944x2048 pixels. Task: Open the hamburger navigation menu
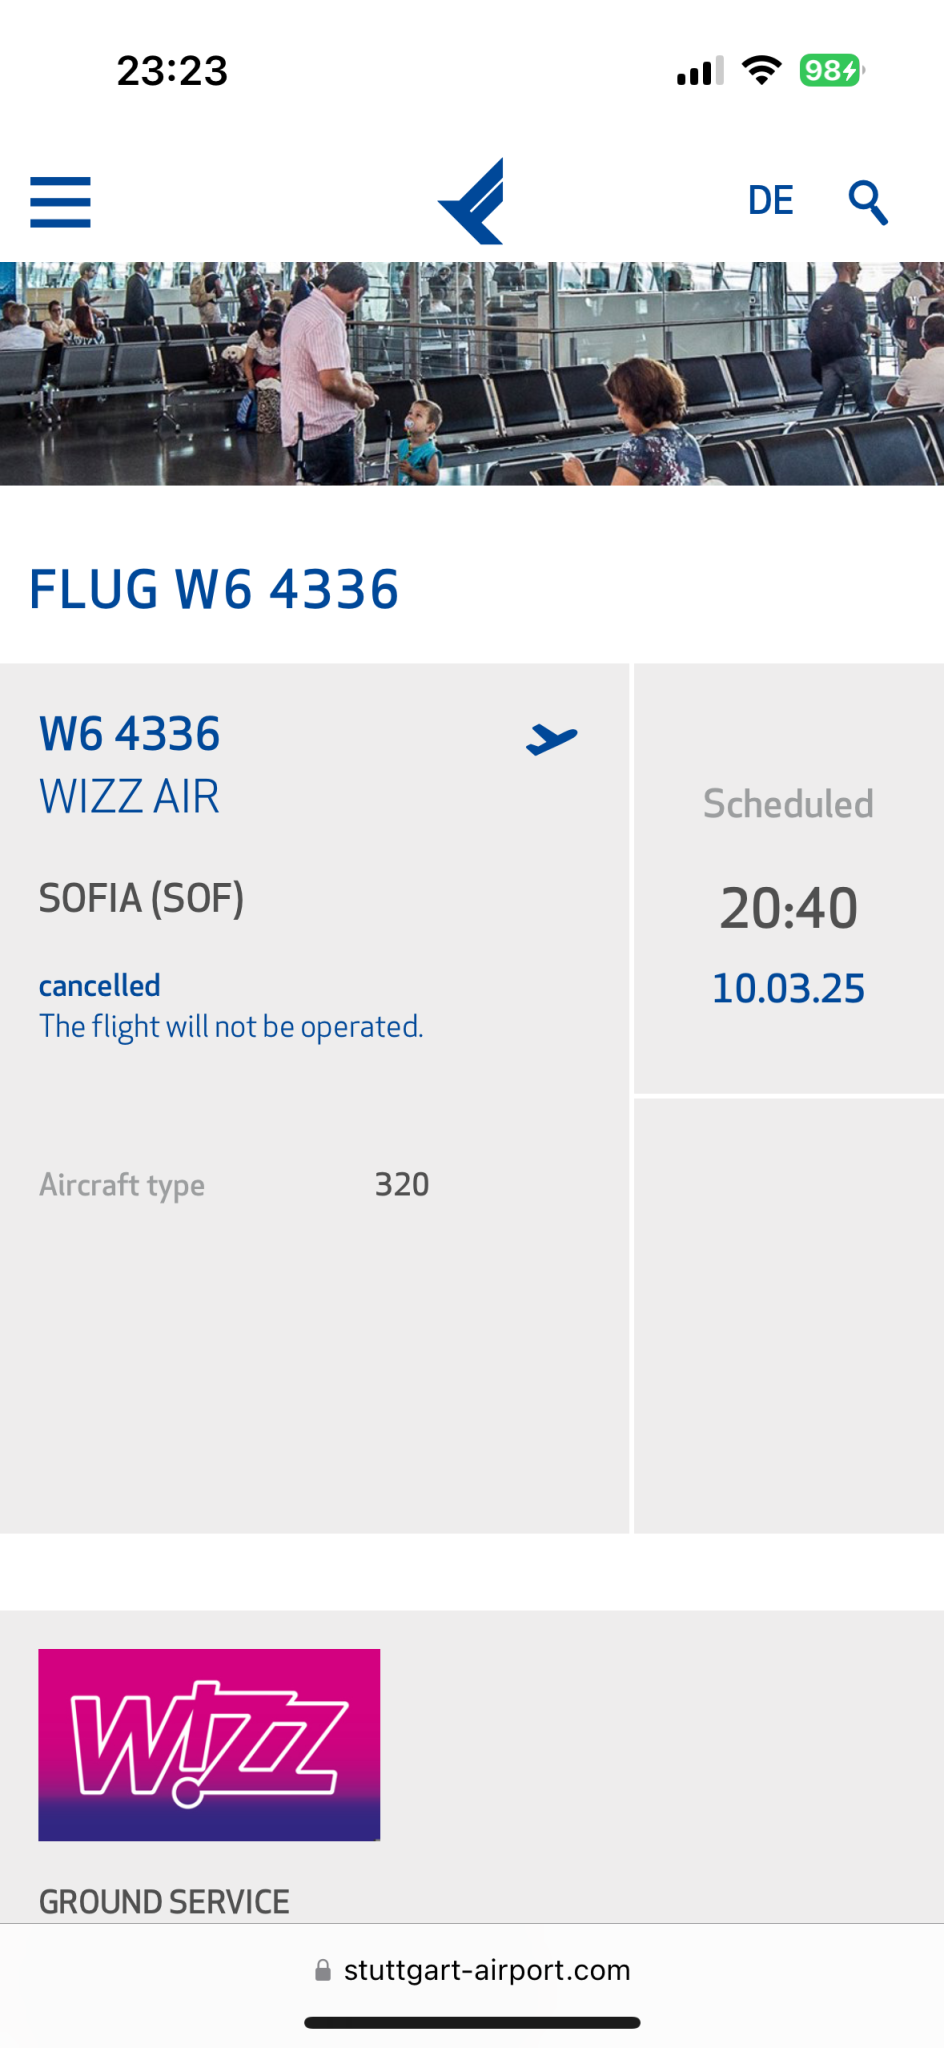click(x=60, y=202)
